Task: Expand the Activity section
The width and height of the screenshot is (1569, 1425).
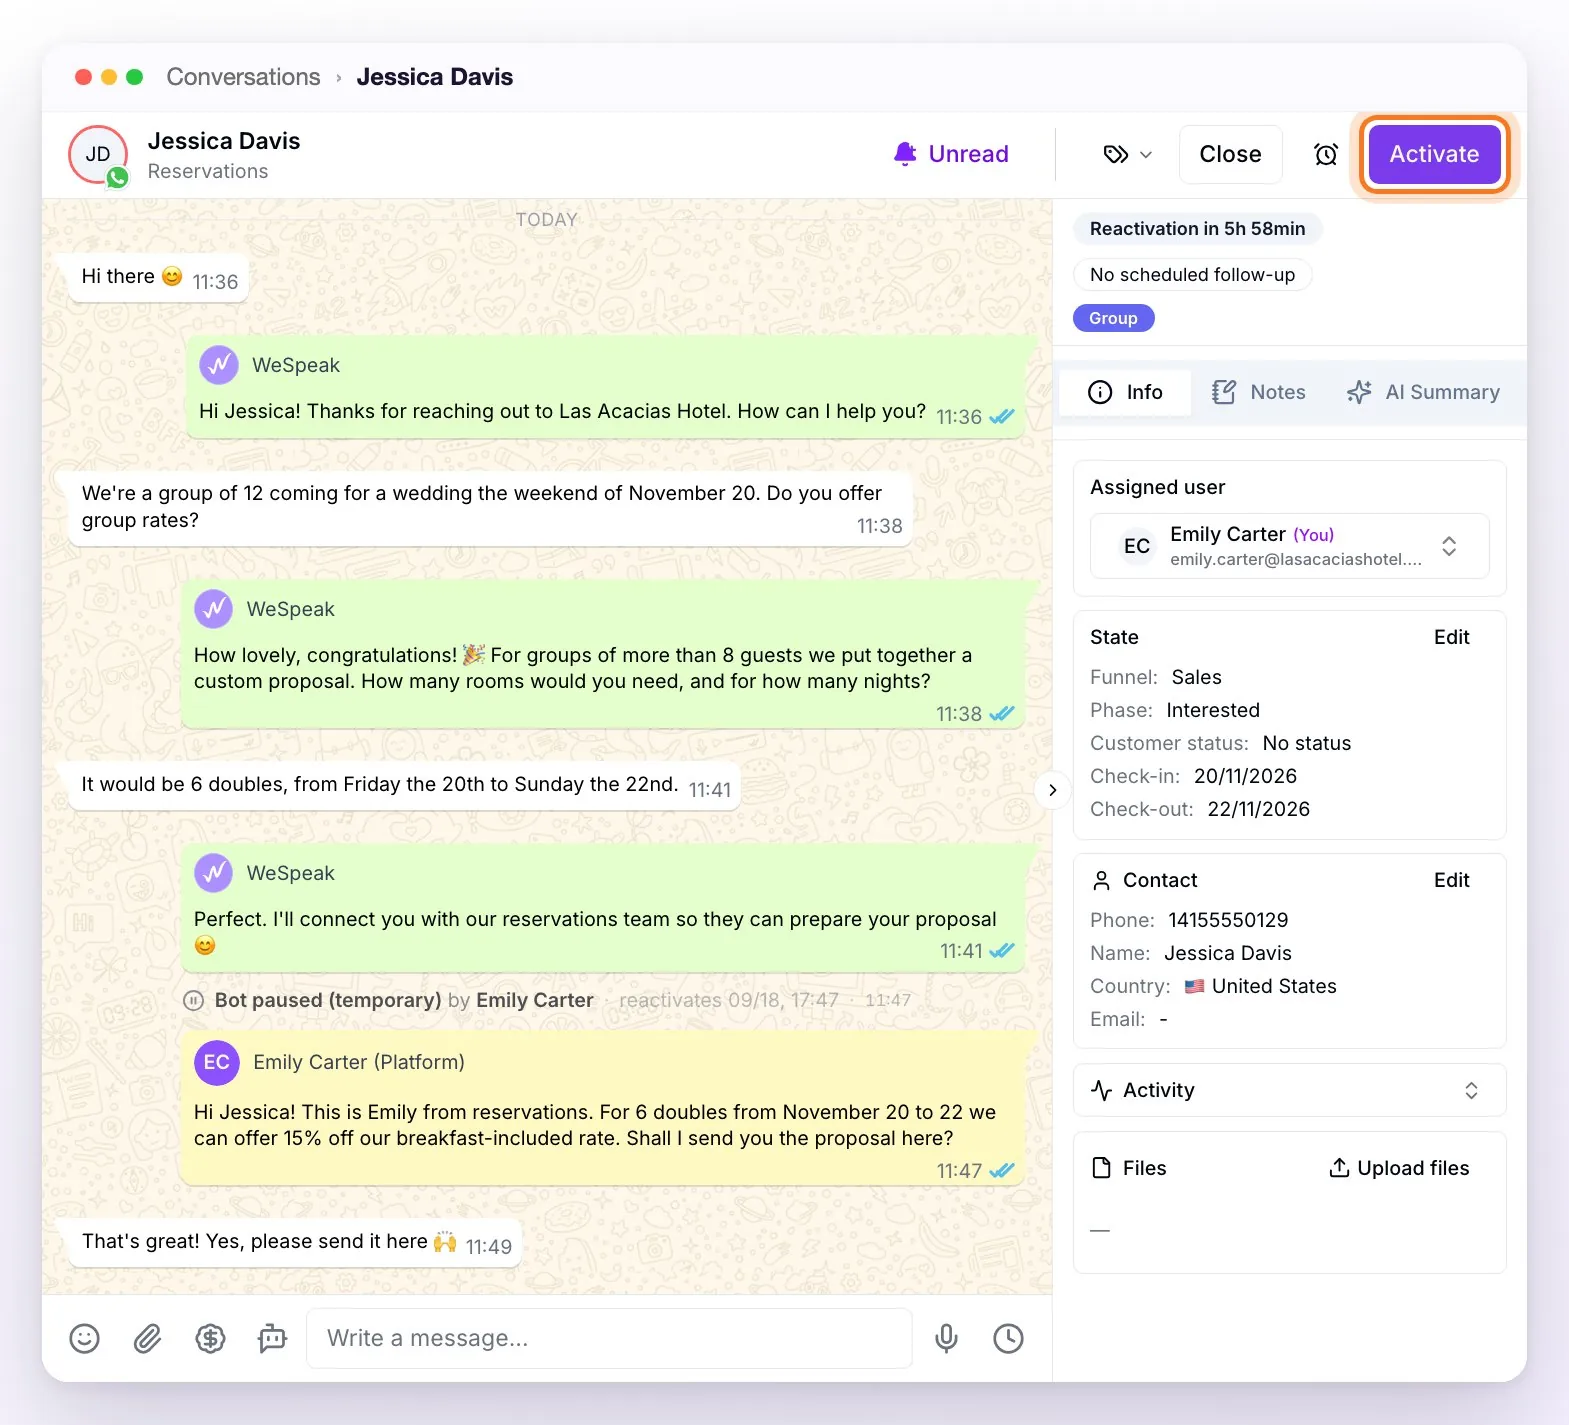Action: [x=1289, y=1090]
